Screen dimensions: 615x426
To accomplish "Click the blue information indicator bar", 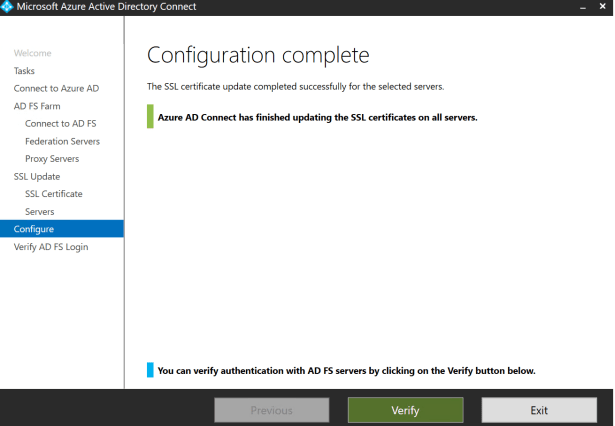I will 150,370.
